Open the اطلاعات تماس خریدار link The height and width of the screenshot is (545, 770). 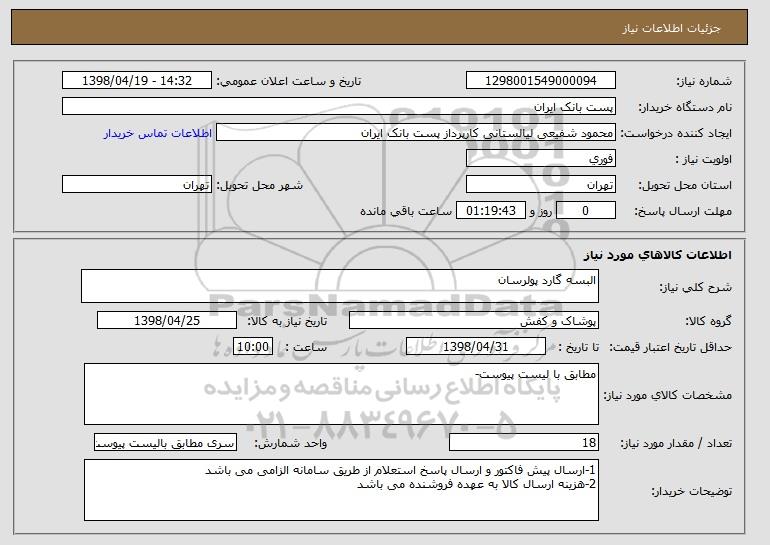[158, 133]
